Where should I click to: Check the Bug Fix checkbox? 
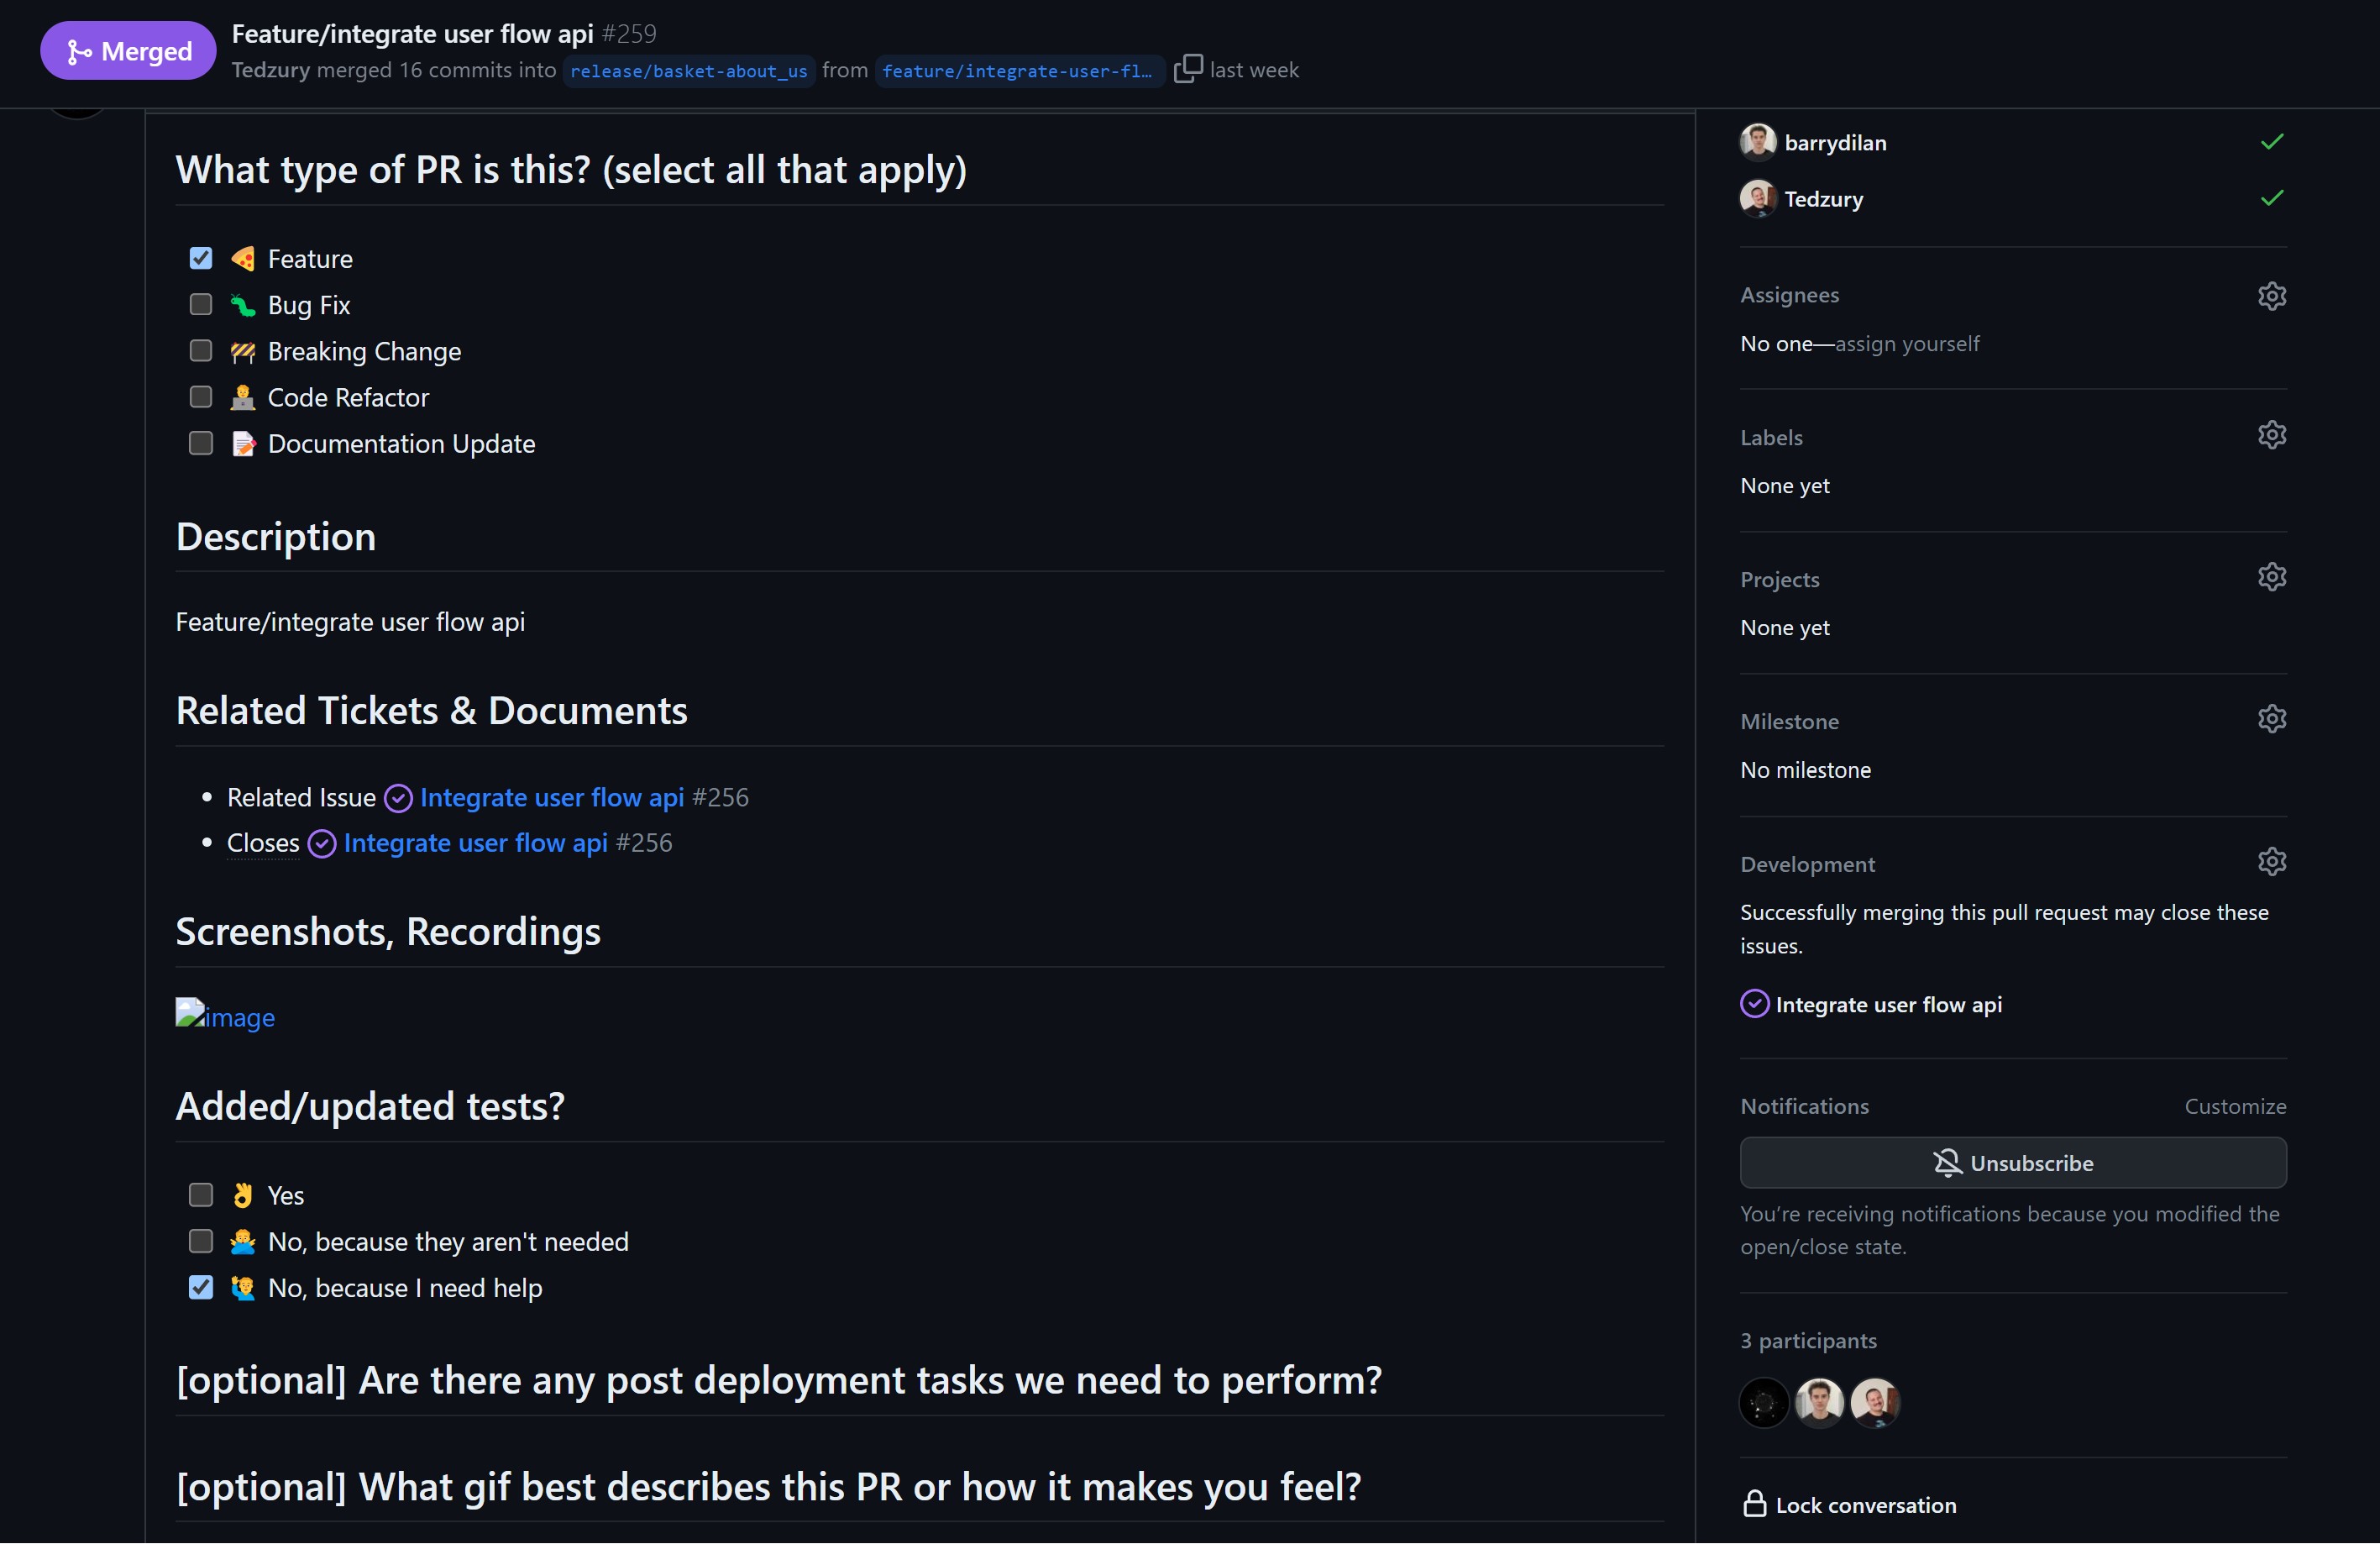(201, 304)
